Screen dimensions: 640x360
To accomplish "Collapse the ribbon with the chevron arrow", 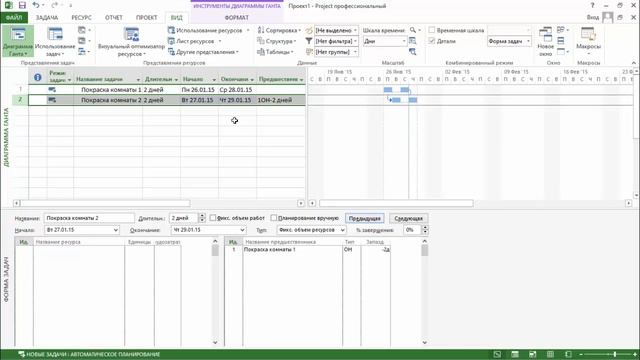I will pos(633,63).
